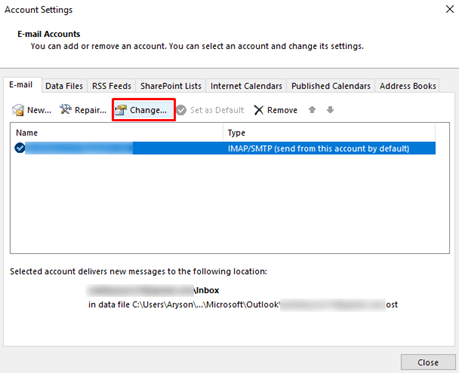Open the RSS Feeds tab
The image size is (459, 373).
112,86
